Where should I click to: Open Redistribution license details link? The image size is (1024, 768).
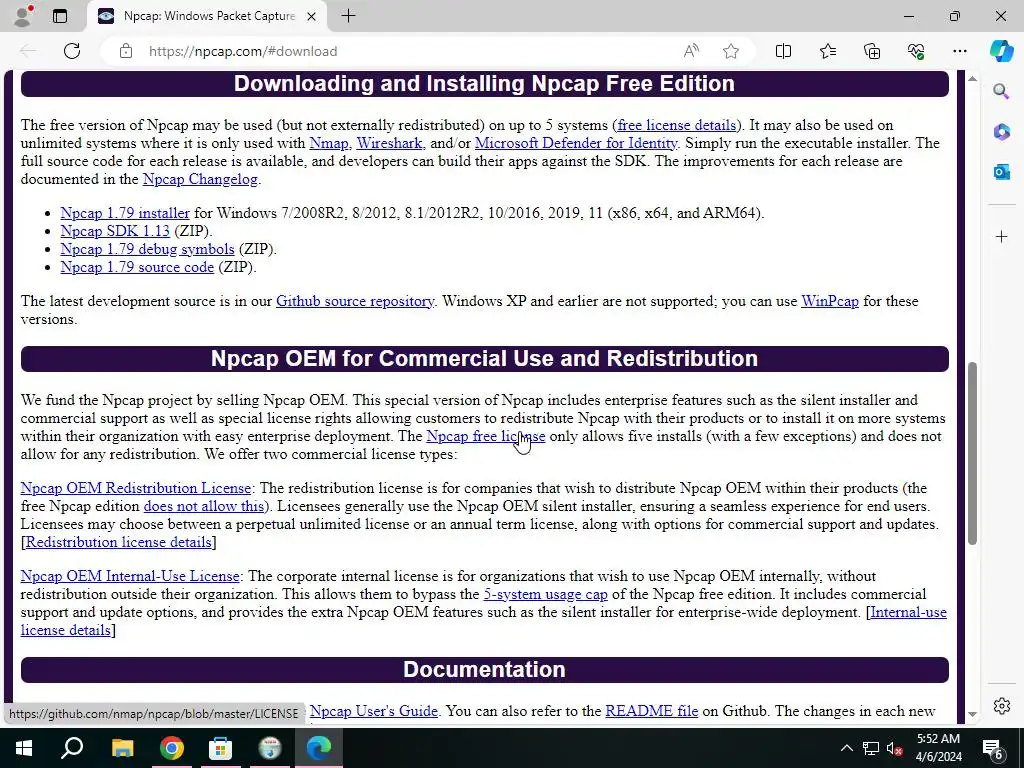118,542
